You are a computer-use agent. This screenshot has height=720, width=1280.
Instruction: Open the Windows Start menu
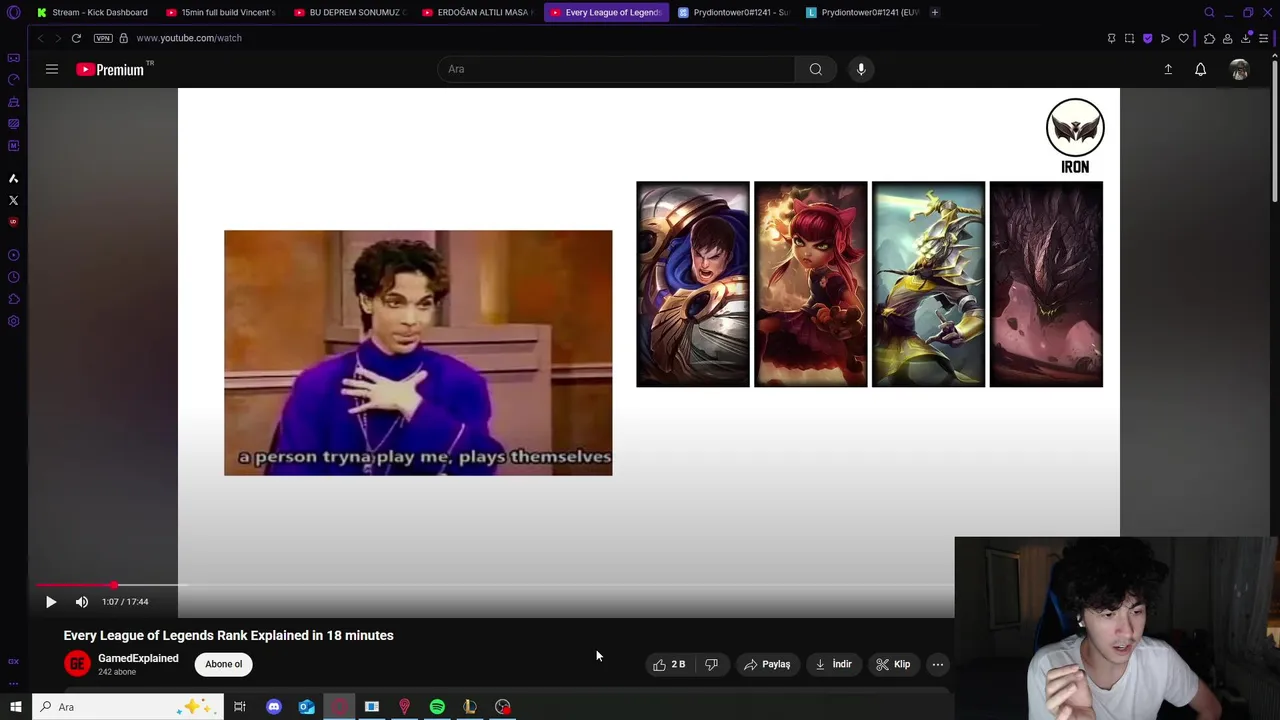tap(16, 707)
